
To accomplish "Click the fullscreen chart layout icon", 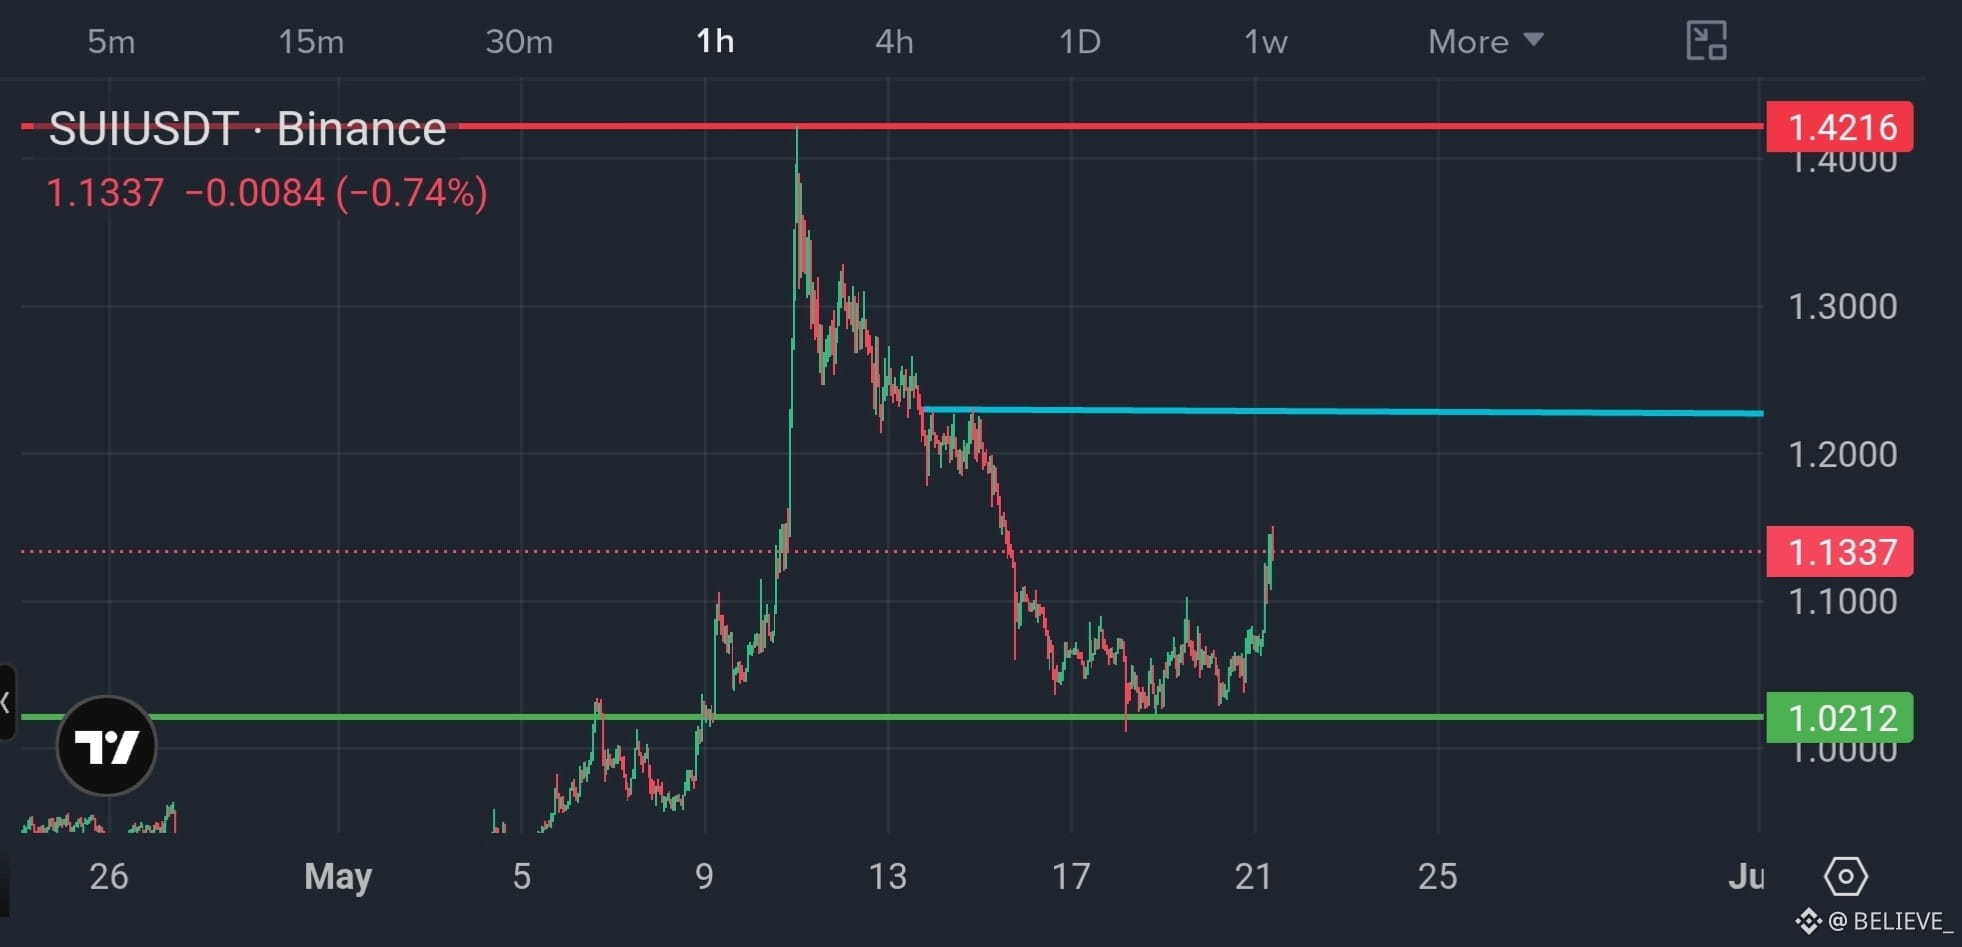I will 1706,41.
